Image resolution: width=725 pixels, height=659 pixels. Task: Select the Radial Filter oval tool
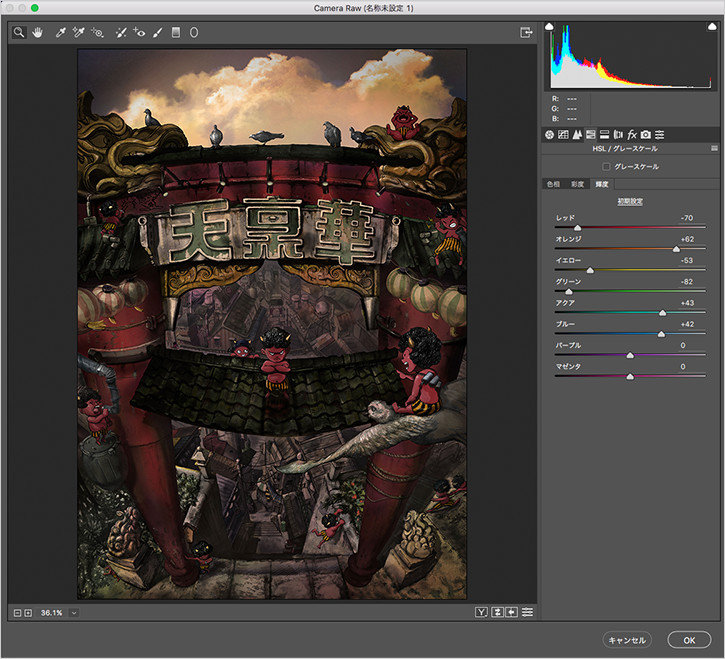tap(194, 32)
